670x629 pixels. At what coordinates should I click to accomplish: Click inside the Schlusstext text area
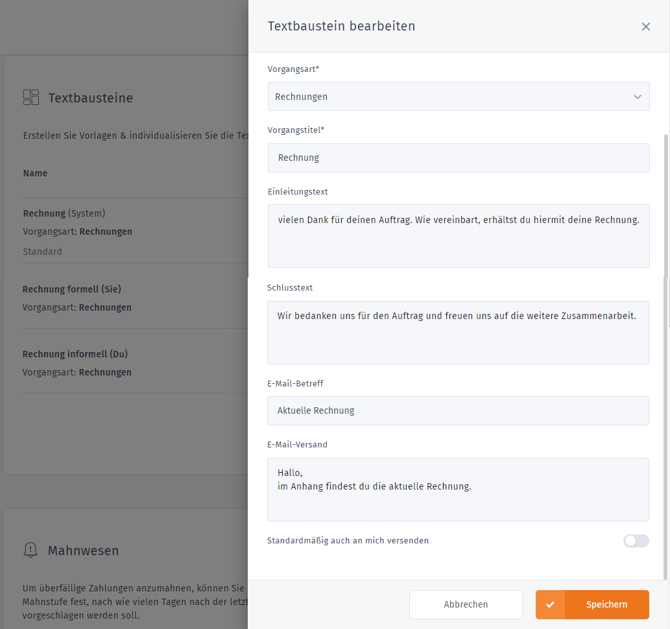point(458,333)
